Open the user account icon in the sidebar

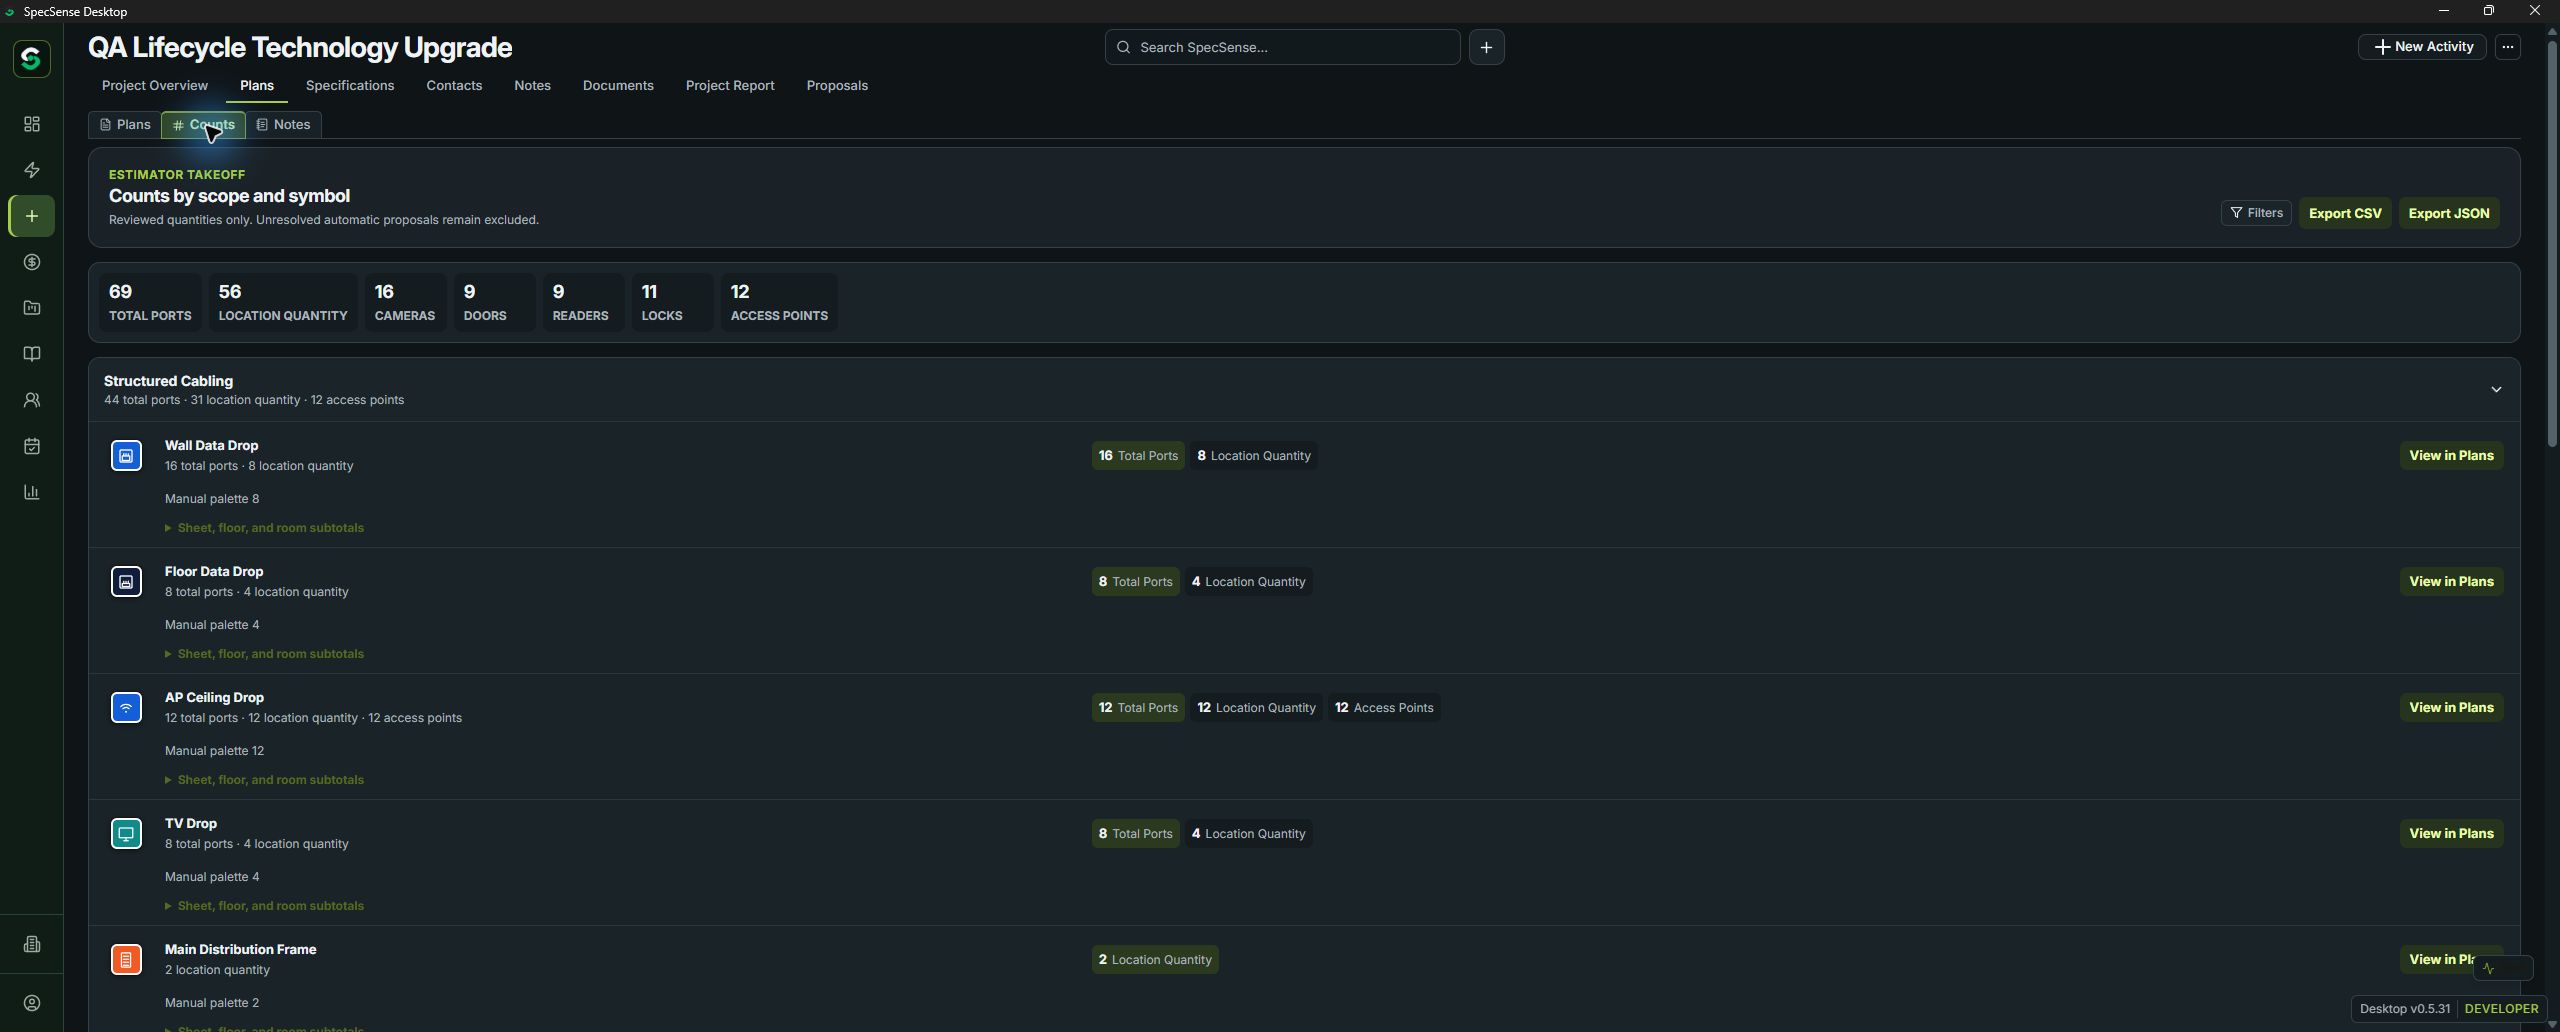click(x=32, y=1003)
